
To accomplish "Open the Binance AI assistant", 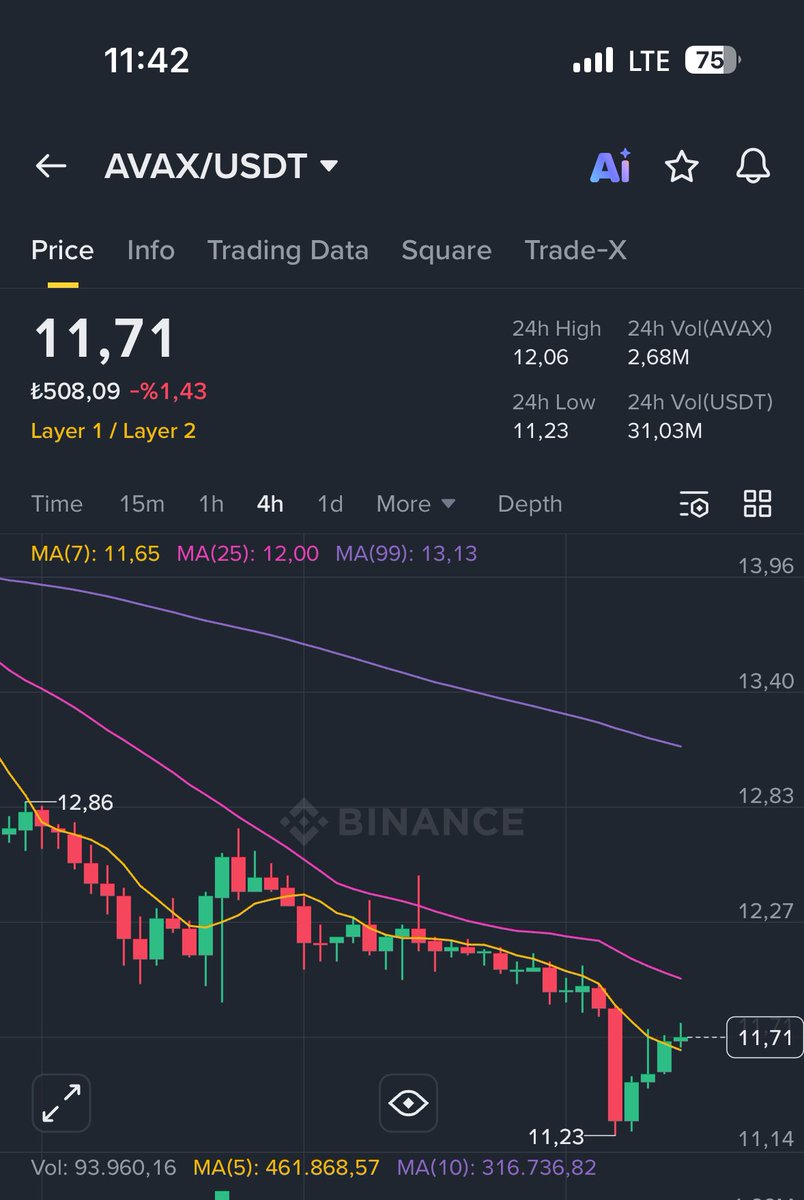I will (611, 167).
